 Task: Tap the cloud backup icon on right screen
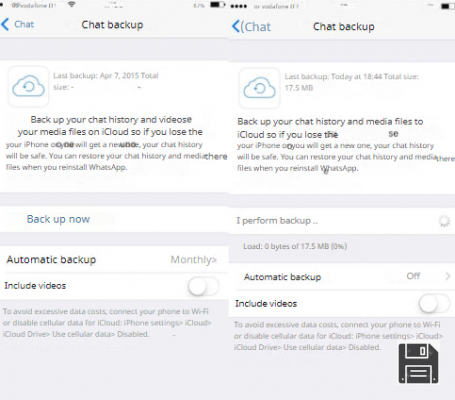[x=260, y=88]
